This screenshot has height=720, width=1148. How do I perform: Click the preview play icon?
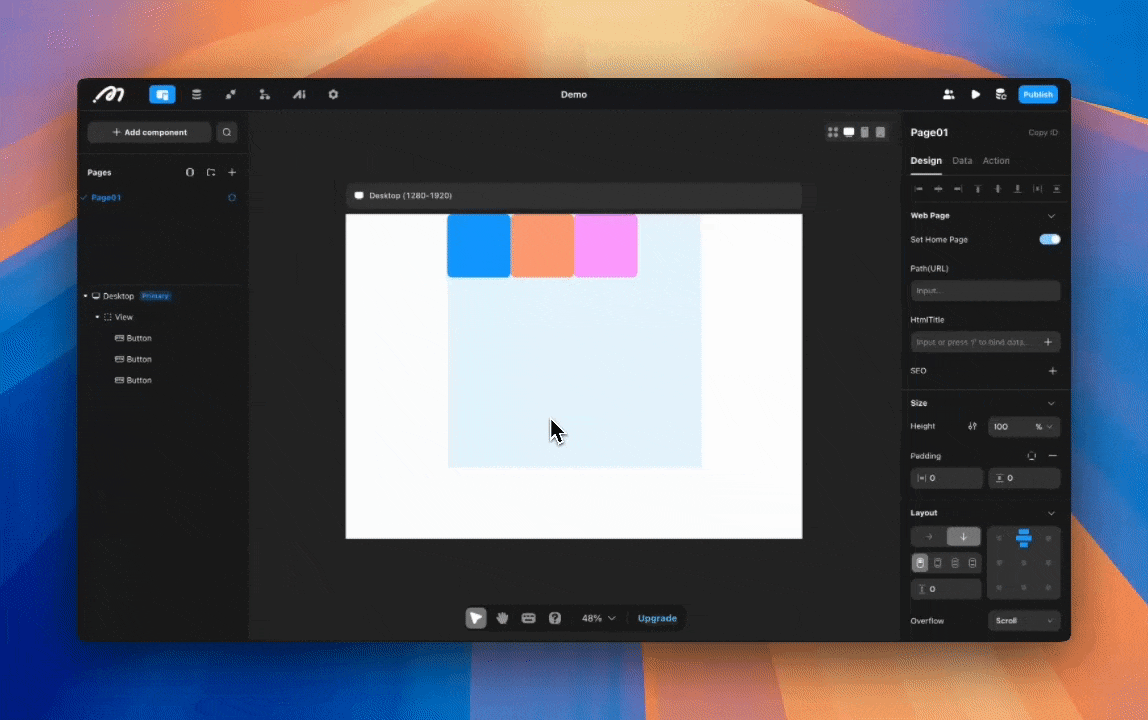975,94
